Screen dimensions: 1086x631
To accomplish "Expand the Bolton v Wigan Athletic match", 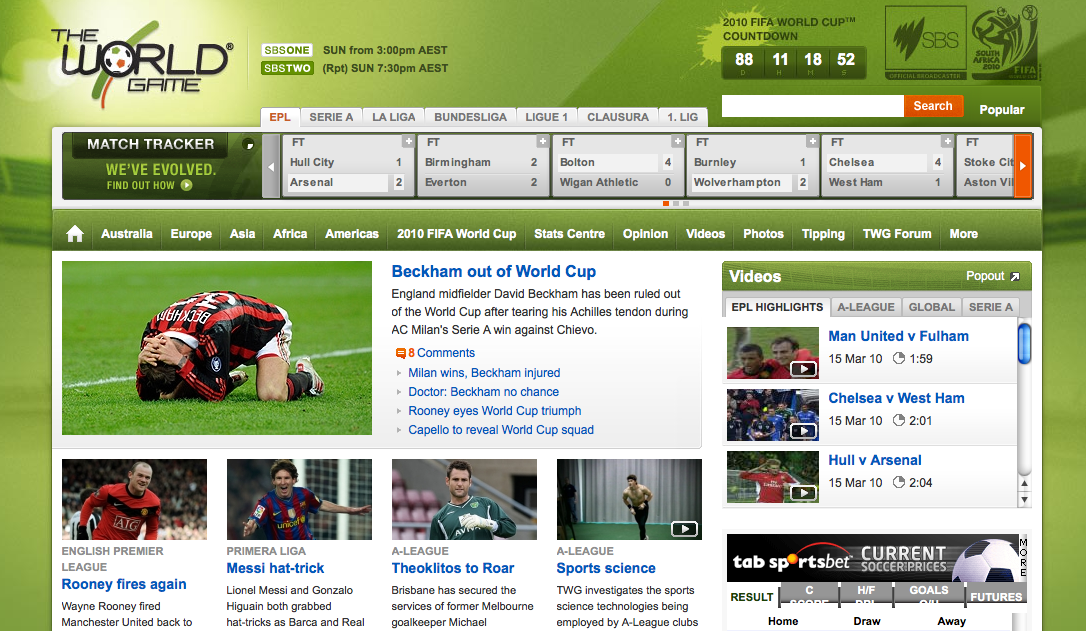I will [x=677, y=141].
